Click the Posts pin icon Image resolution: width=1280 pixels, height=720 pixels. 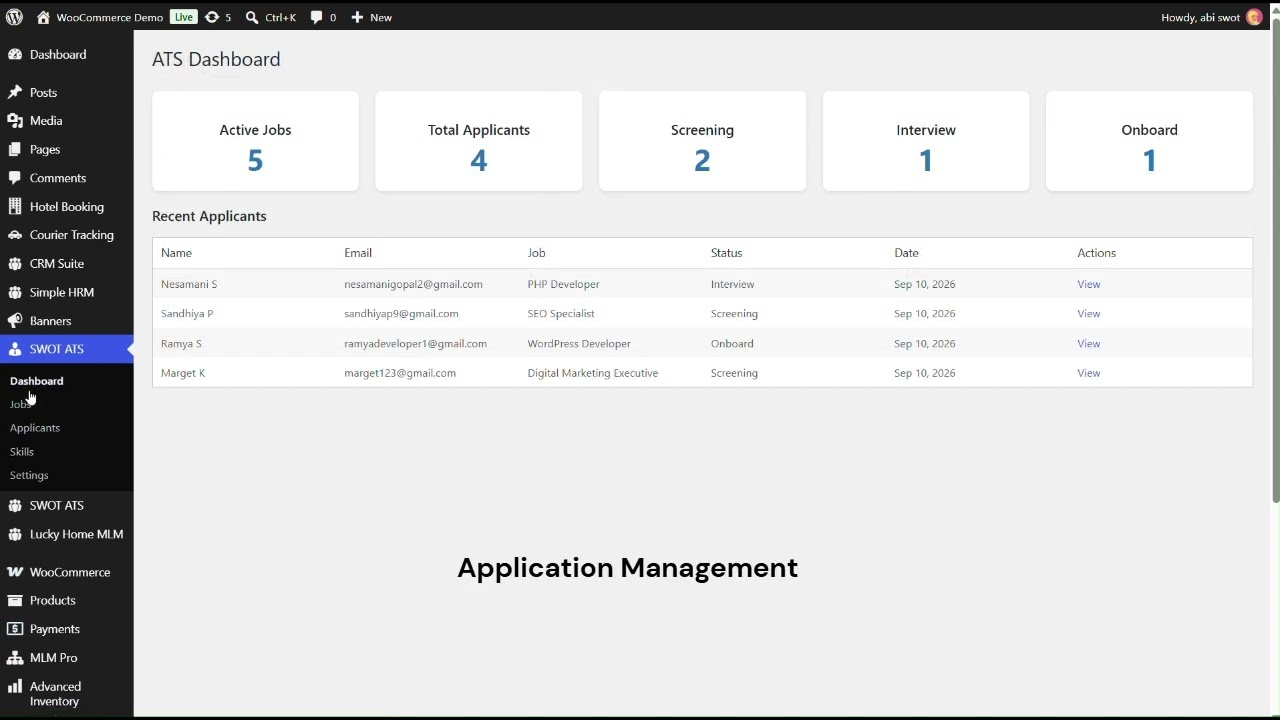coord(15,93)
